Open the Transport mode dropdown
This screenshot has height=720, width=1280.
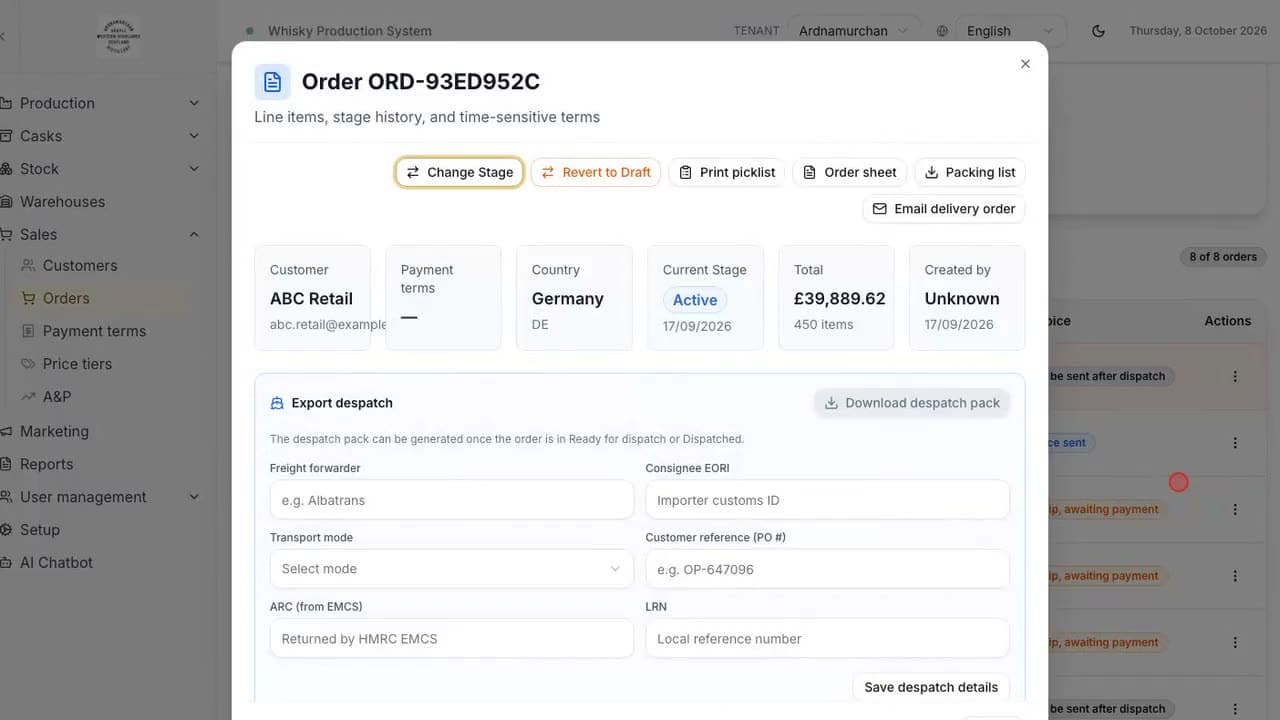tap(451, 569)
